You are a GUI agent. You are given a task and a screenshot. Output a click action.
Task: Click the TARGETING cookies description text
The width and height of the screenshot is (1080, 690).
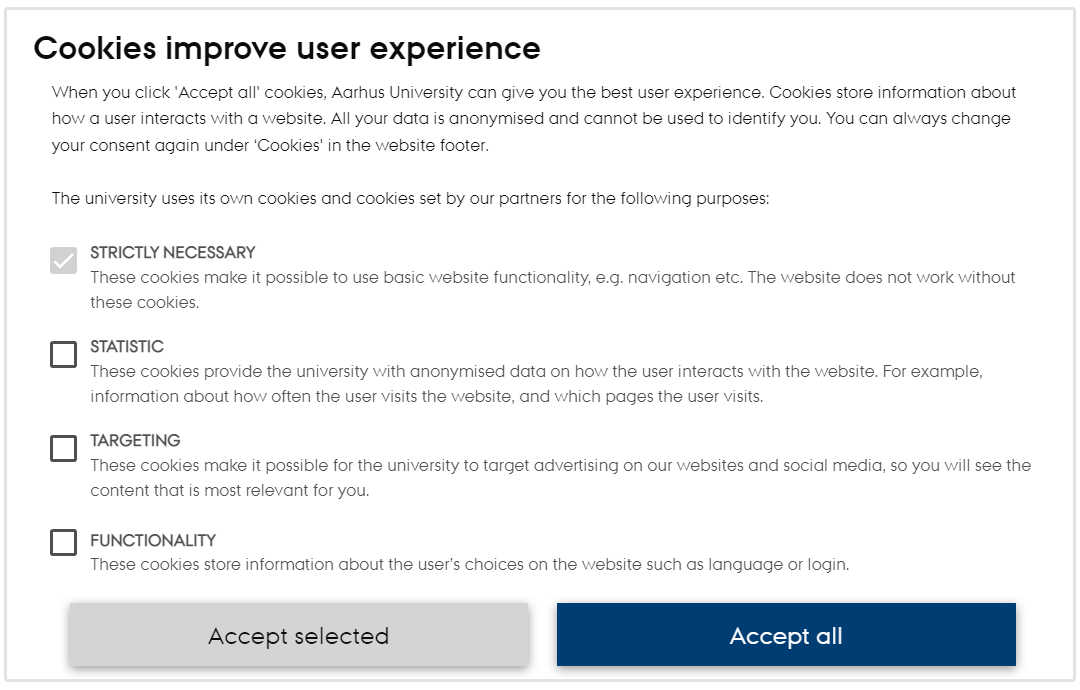coord(530,478)
